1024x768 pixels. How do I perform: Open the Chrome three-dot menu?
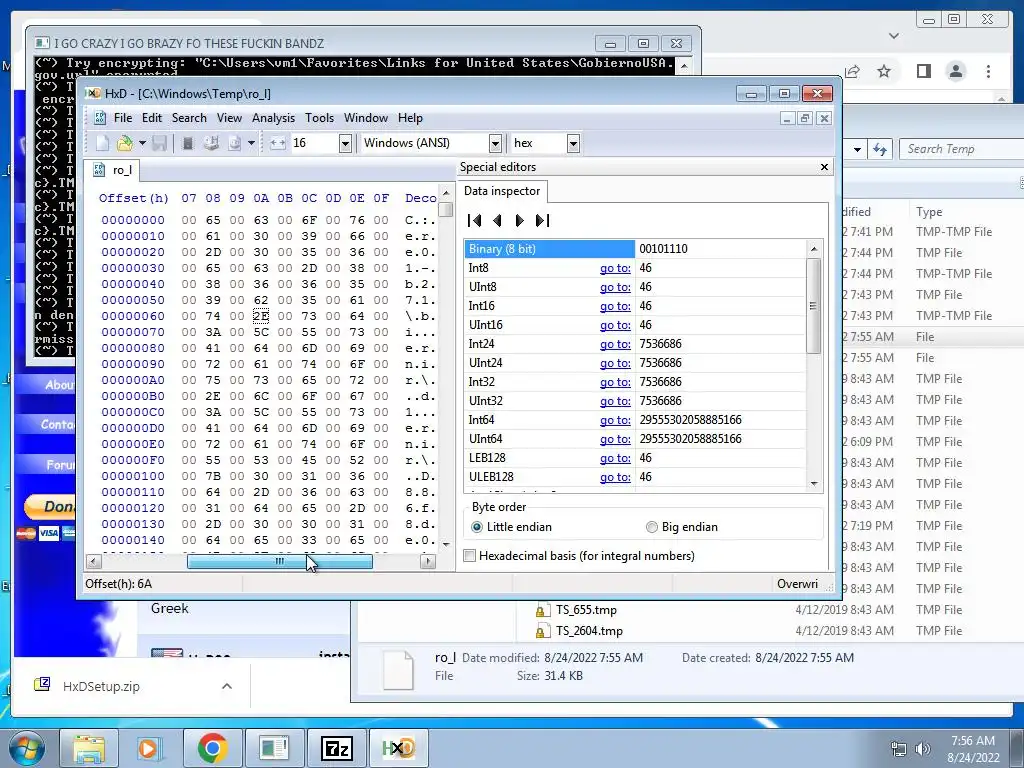point(988,71)
